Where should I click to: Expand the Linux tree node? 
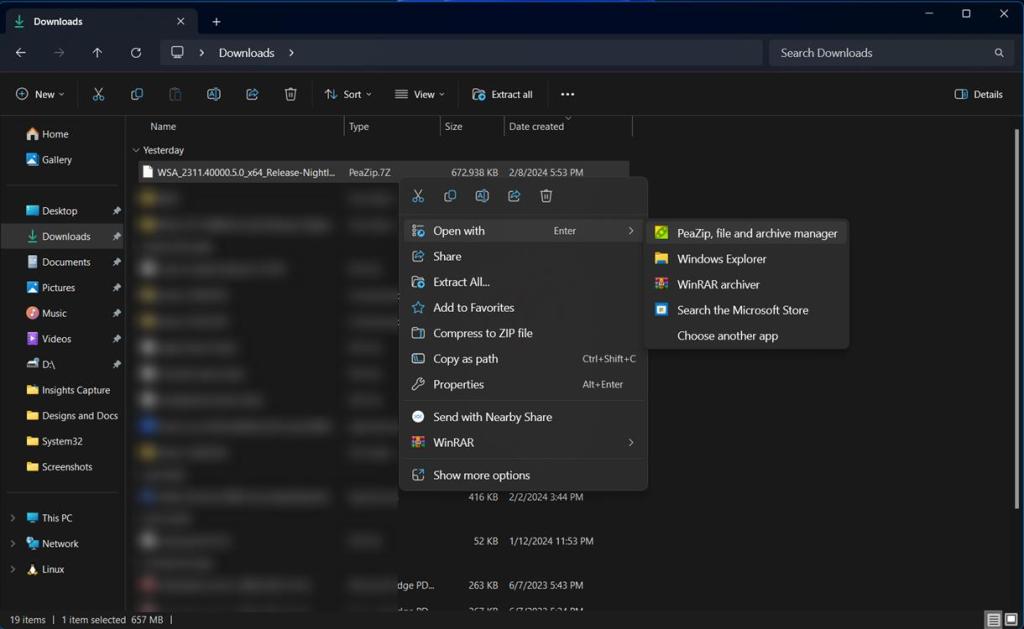click(12, 569)
